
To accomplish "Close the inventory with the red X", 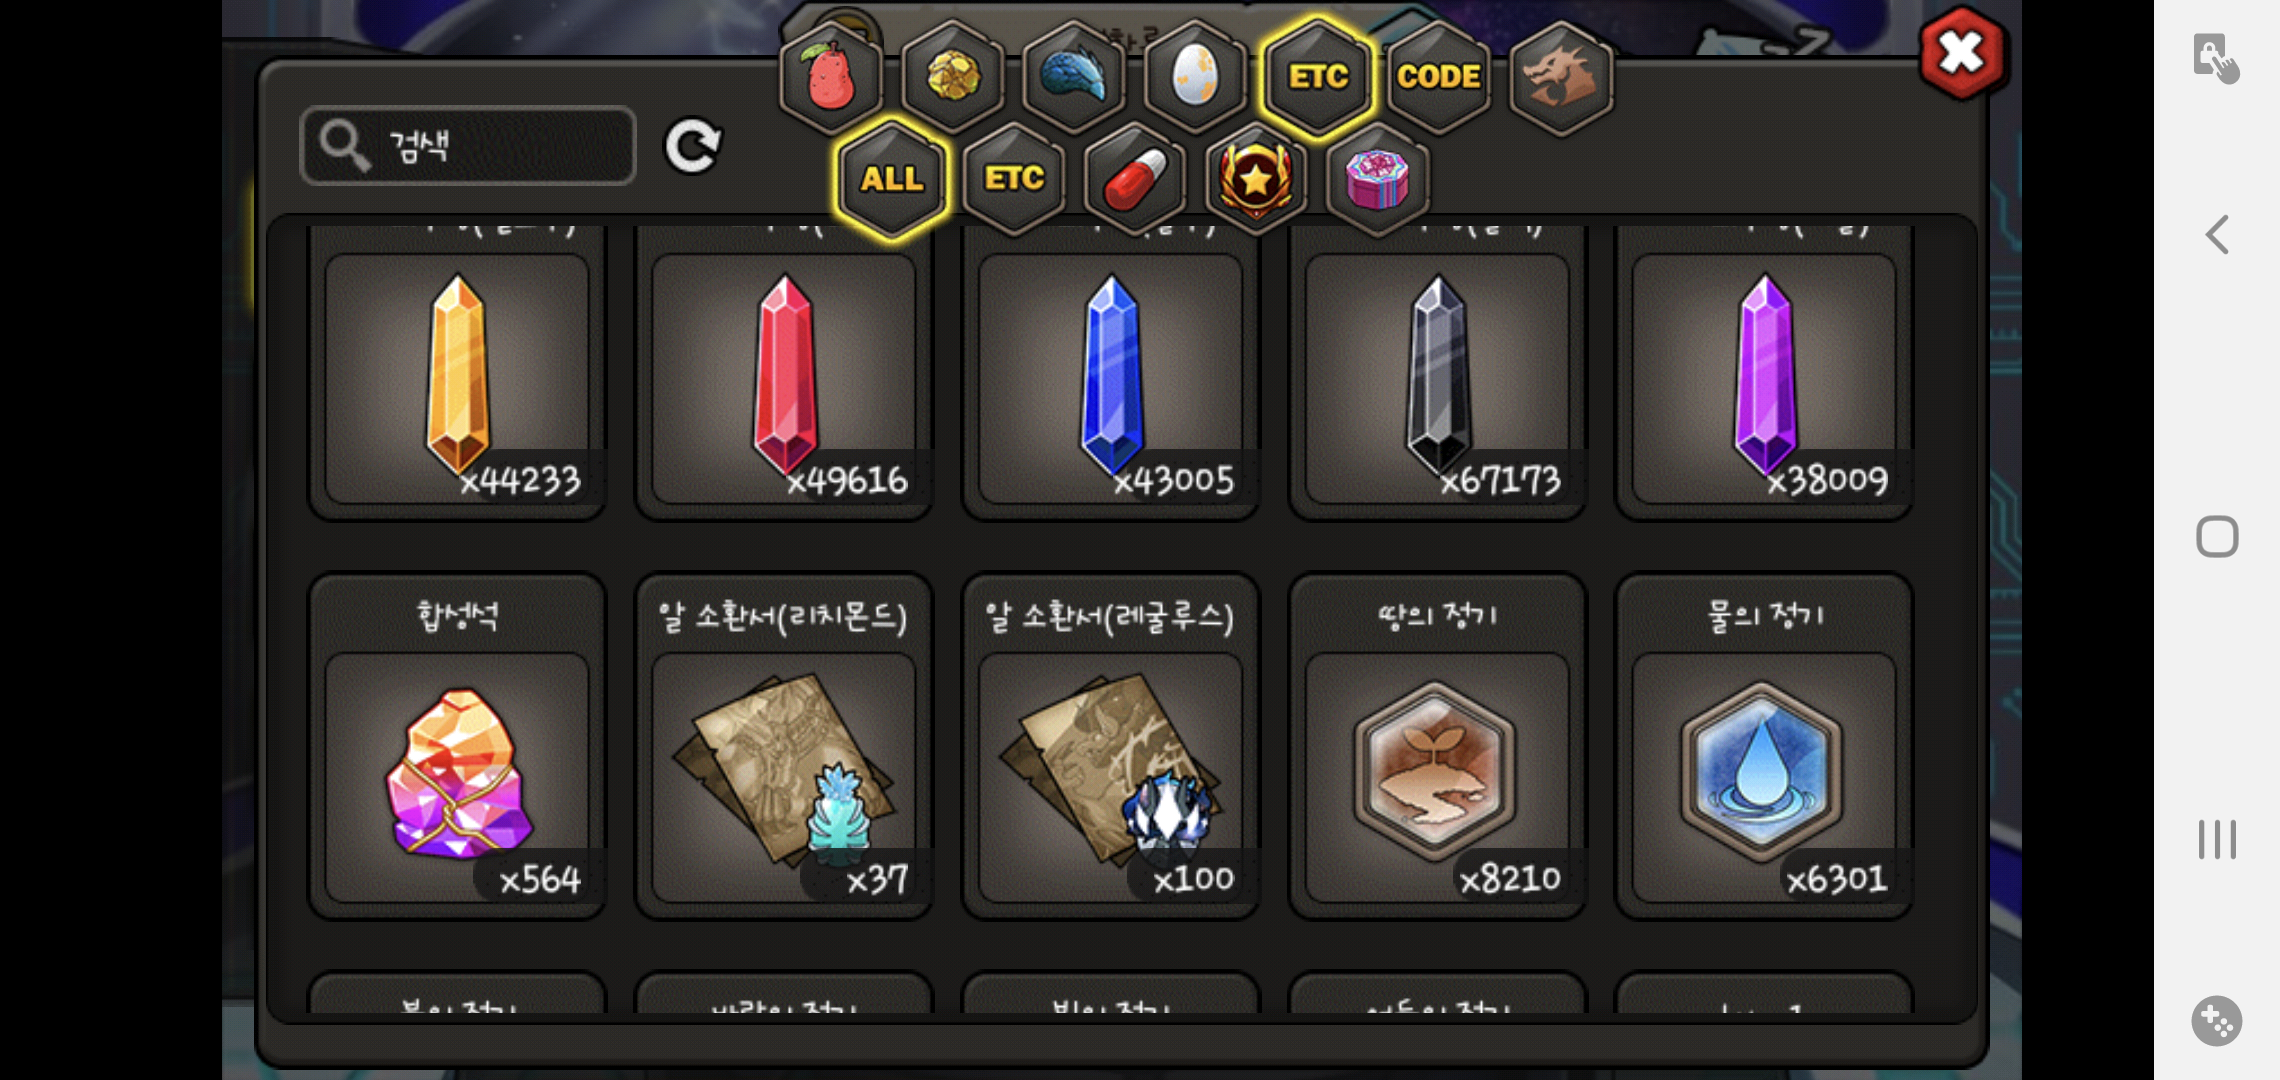I will (1962, 54).
